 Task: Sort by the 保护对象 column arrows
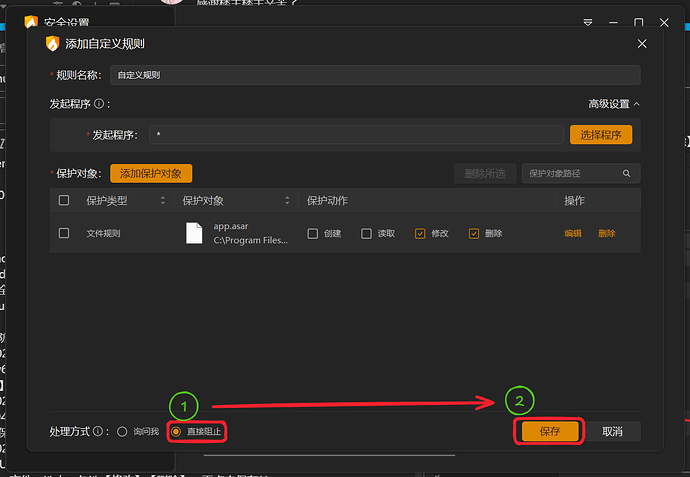[x=287, y=201]
